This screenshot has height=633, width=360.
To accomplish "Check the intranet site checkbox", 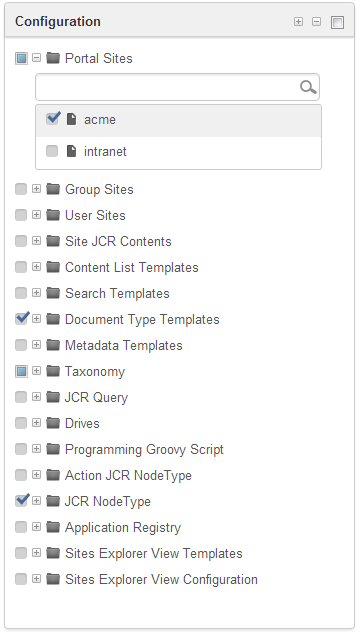I will [x=52, y=151].
